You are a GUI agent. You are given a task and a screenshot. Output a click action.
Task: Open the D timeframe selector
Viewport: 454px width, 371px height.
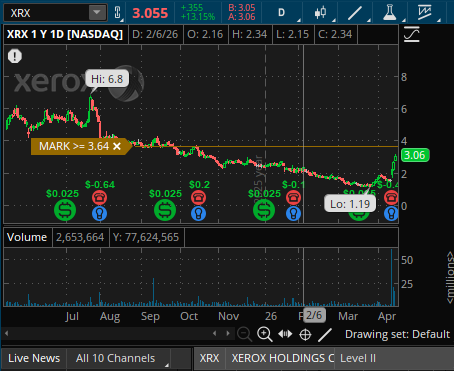[x=282, y=13]
